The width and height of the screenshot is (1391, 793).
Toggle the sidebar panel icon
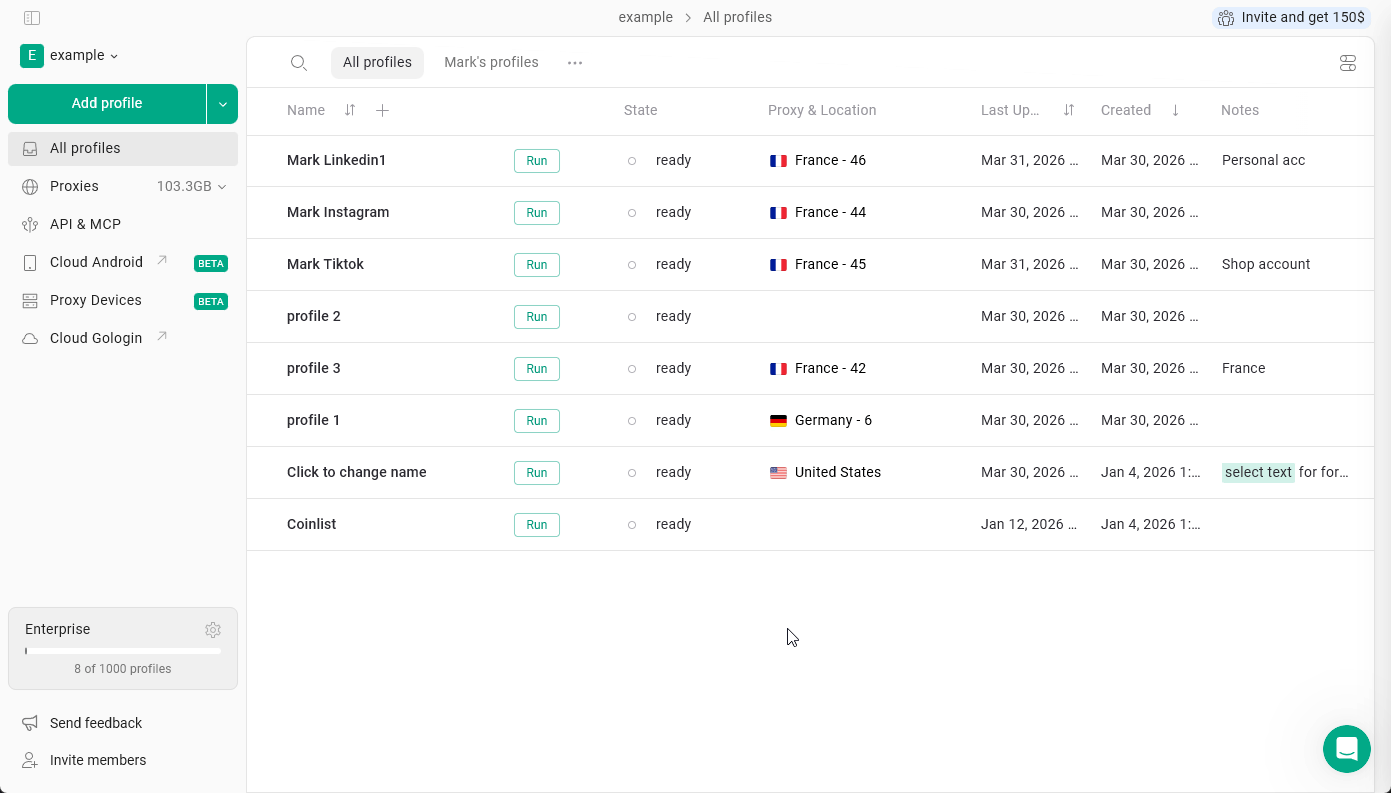pos(32,18)
